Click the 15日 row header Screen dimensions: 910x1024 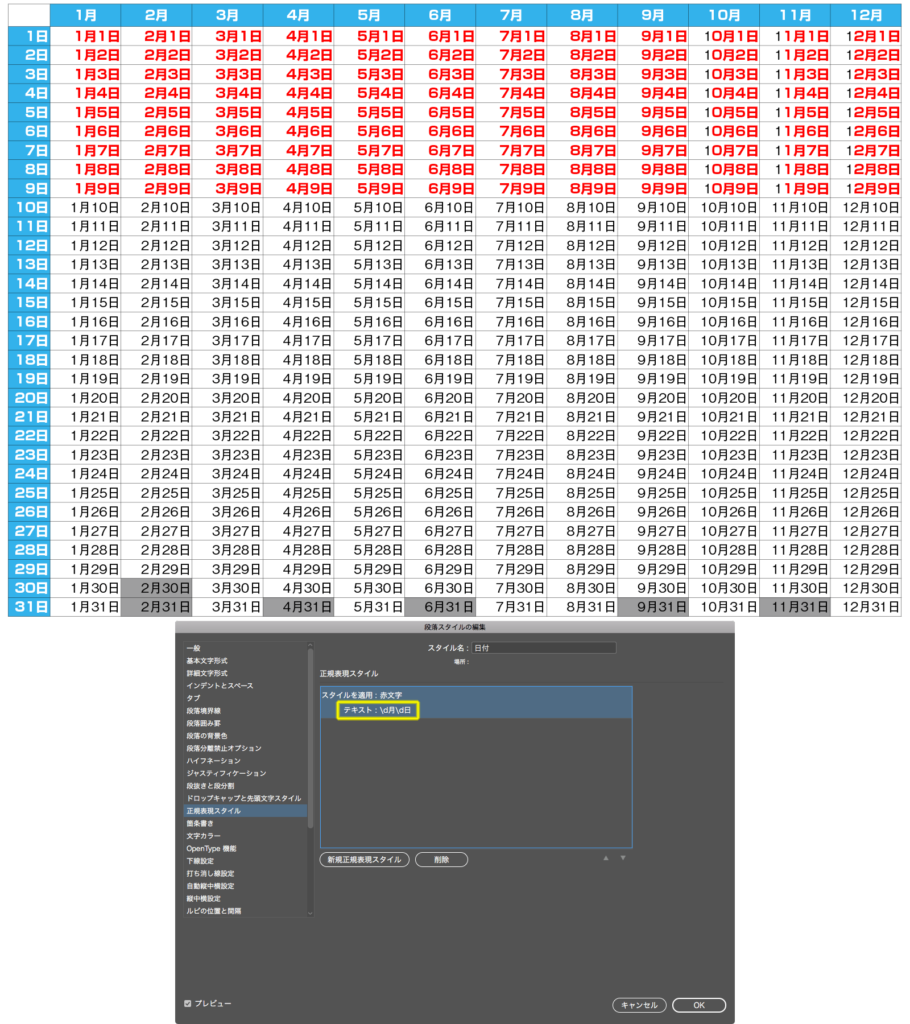[x=29, y=303]
